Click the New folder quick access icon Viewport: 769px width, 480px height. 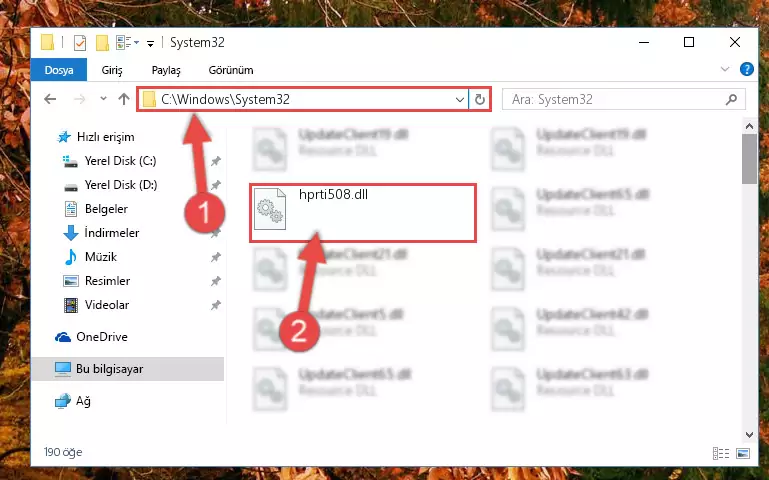(102, 43)
